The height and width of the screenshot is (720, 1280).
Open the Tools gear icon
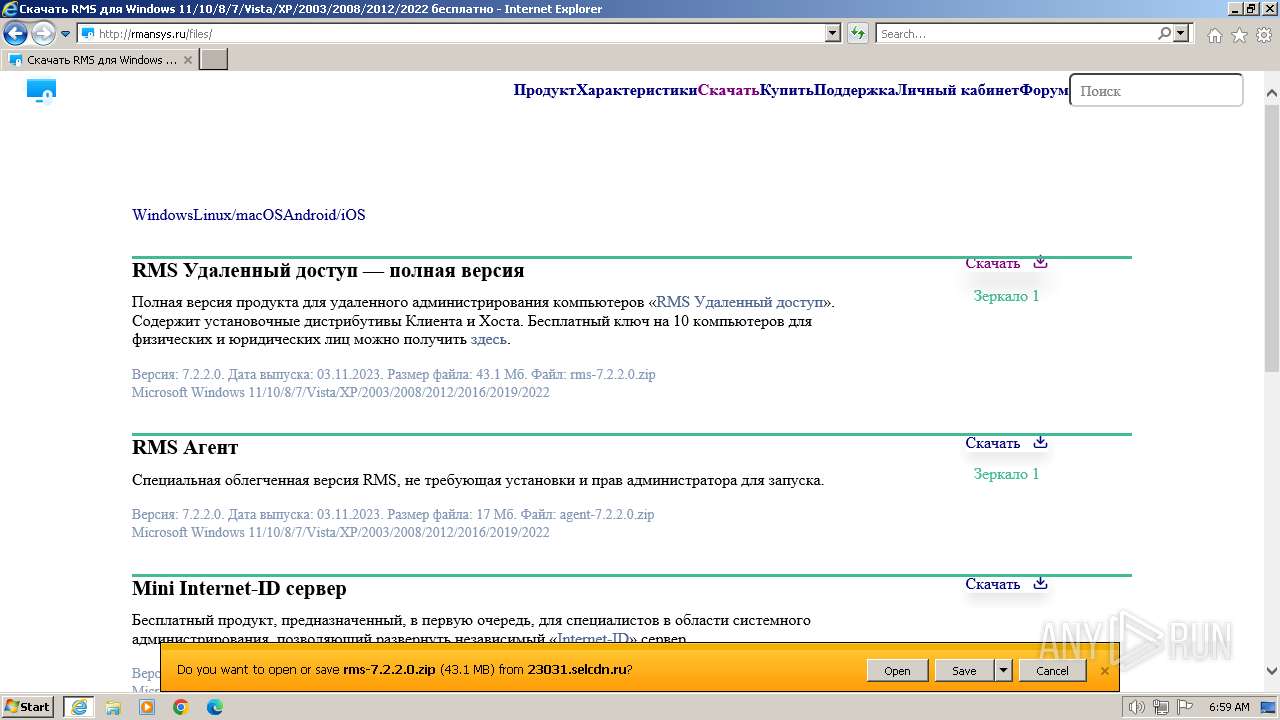point(1263,35)
